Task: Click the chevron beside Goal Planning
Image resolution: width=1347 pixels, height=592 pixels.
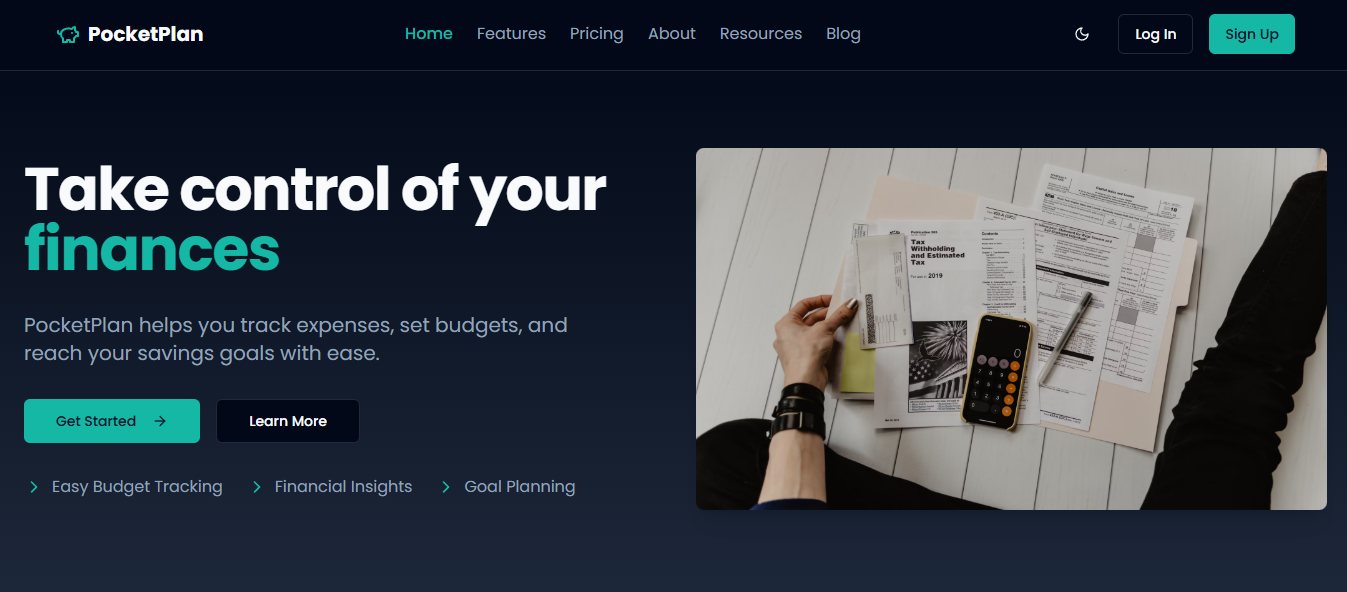Action: [447, 487]
